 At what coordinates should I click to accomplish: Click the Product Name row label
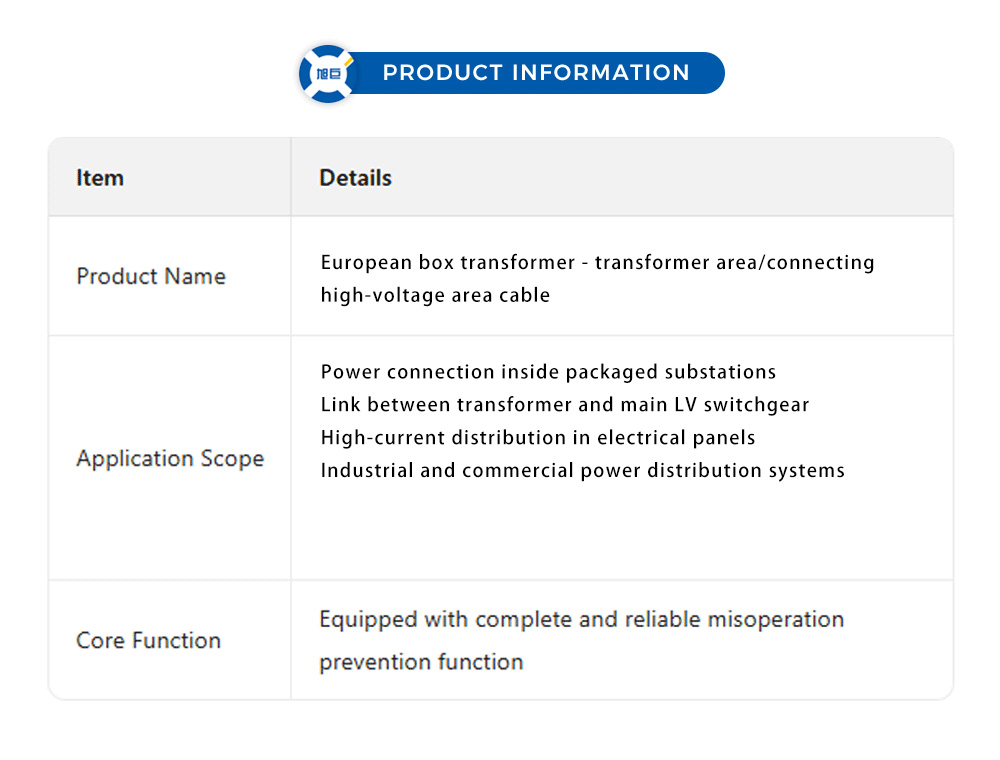coord(151,276)
